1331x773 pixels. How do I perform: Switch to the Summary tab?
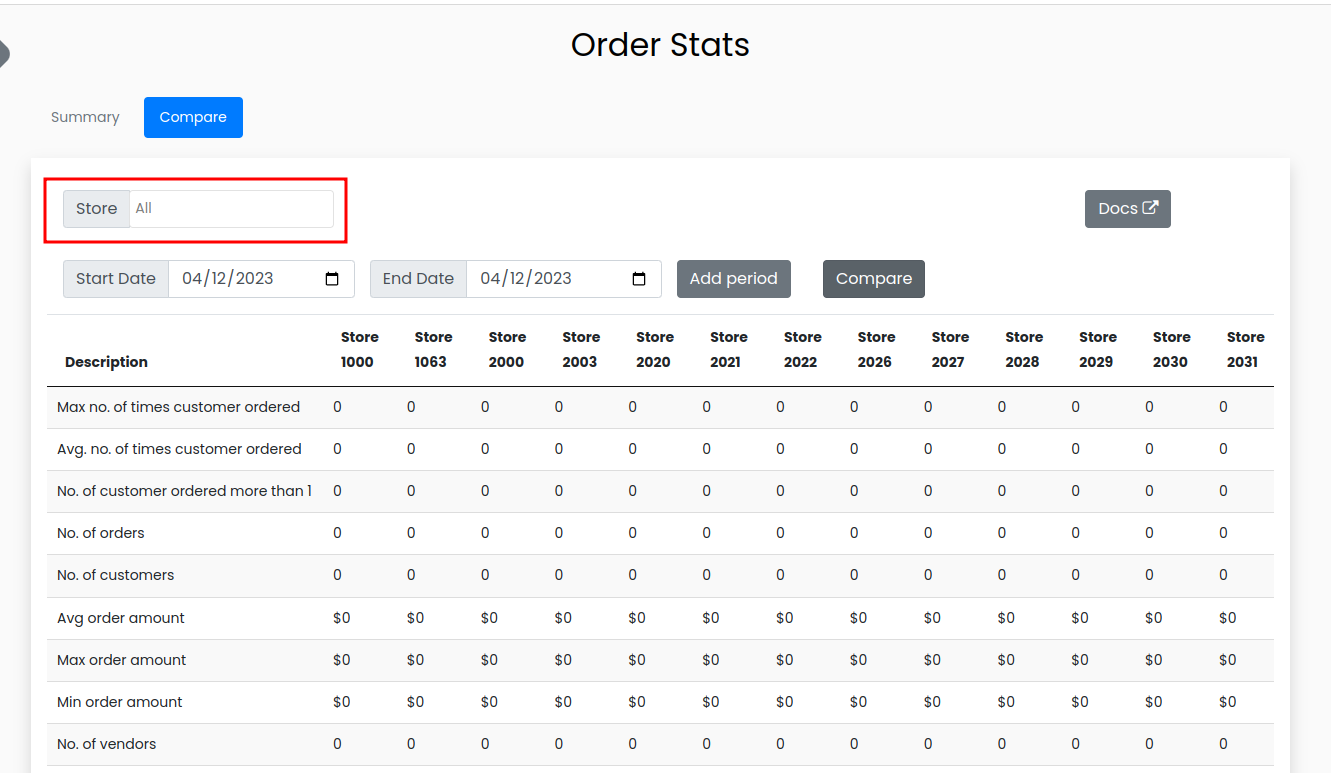85,117
